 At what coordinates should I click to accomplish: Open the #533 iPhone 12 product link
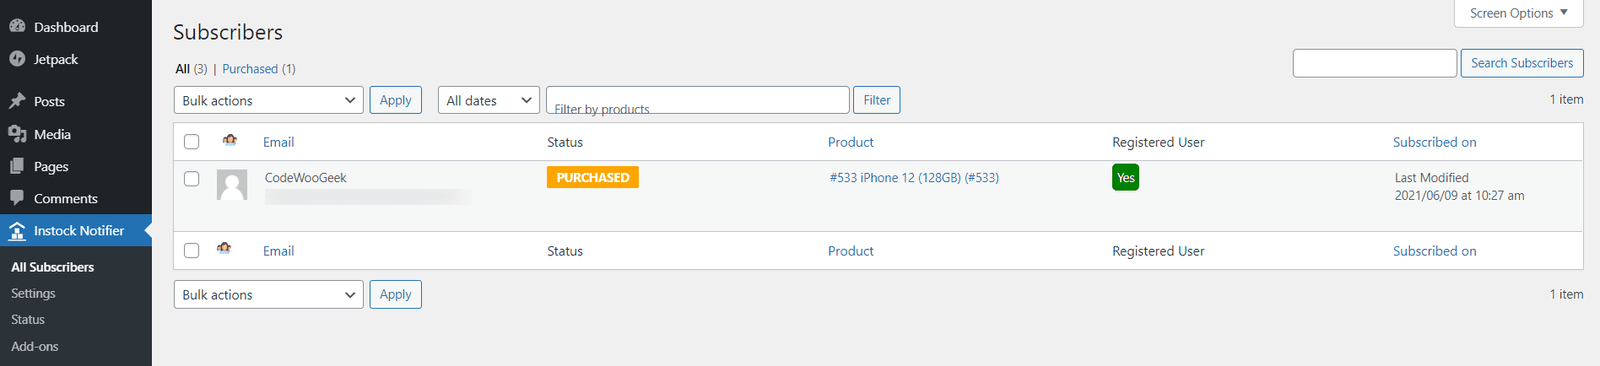pyautogui.click(x=914, y=178)
